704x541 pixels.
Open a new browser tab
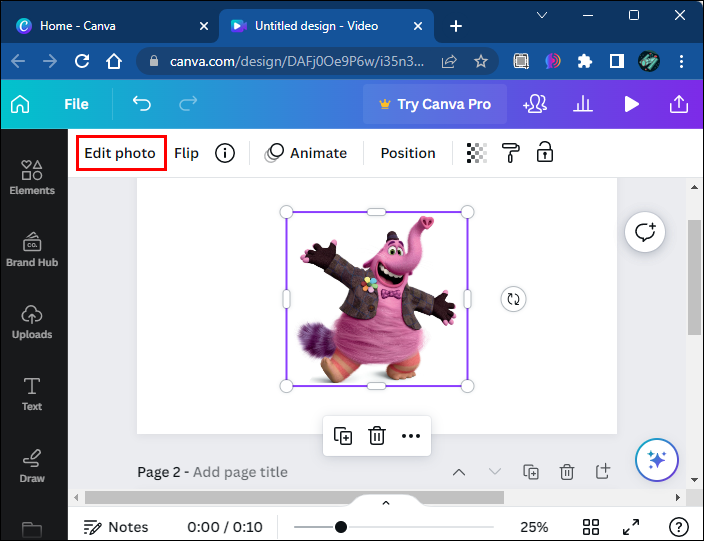[x=456, y=26]
